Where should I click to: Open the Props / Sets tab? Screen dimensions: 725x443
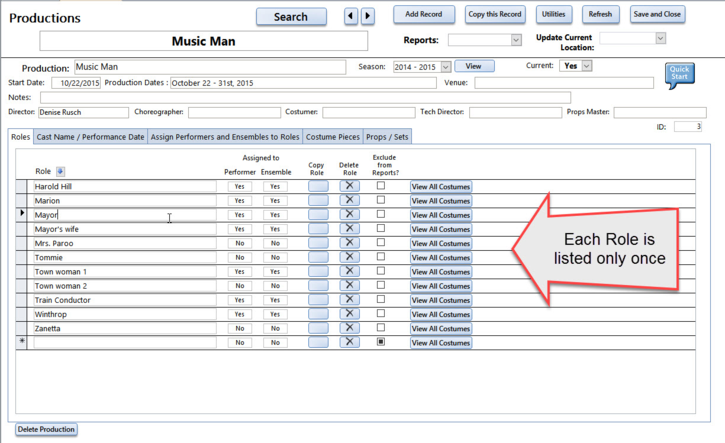[387, 137]
